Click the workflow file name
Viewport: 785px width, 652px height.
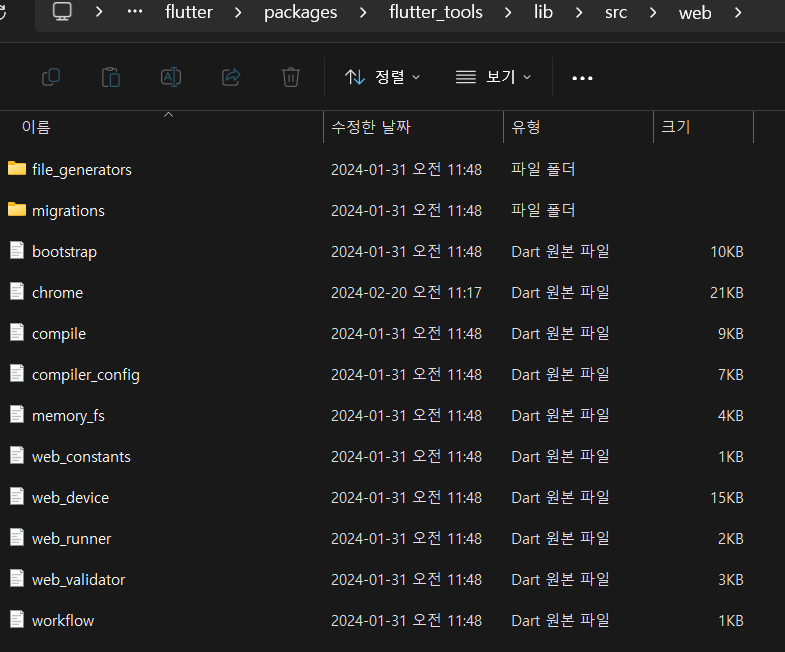[x=63, y=621]
